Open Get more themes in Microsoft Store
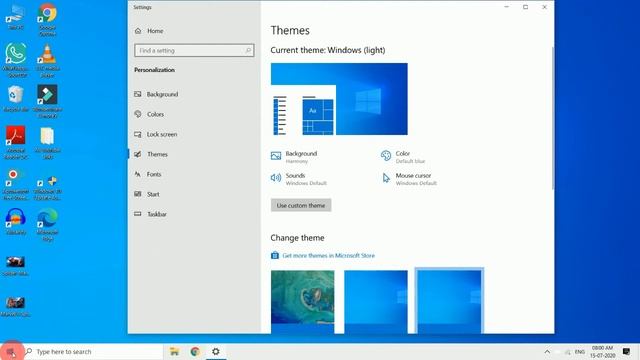Viewport: 640px width, 360px height. tap(328, 256)
